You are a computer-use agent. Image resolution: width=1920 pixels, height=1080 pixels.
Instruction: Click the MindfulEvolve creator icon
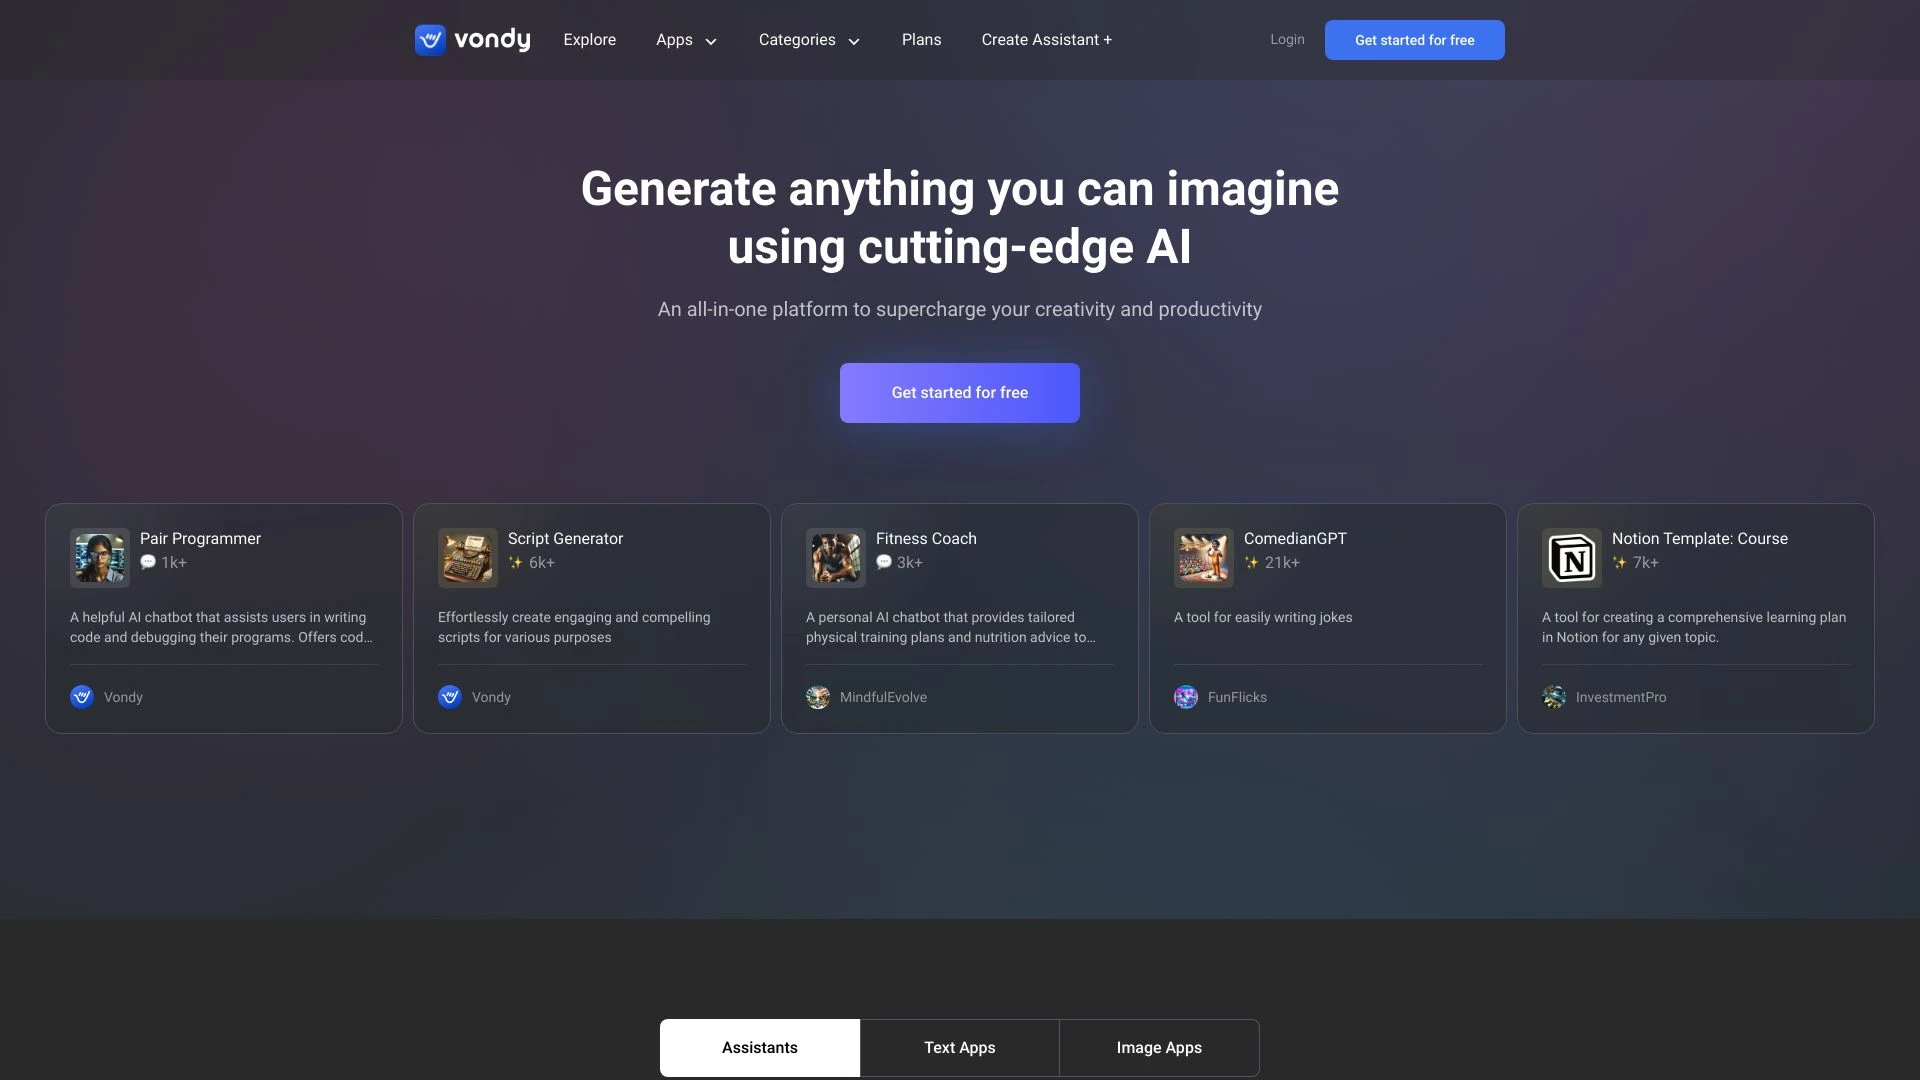[818, 696]
